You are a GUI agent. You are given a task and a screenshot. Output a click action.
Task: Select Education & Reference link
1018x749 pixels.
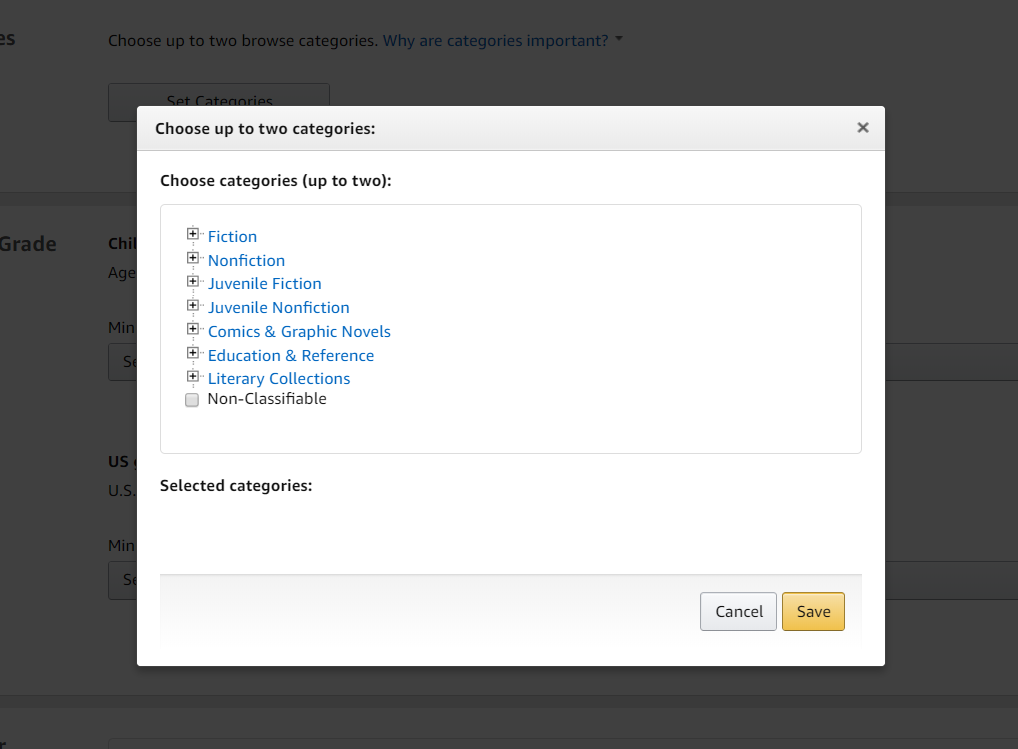(x=290, y=356)
